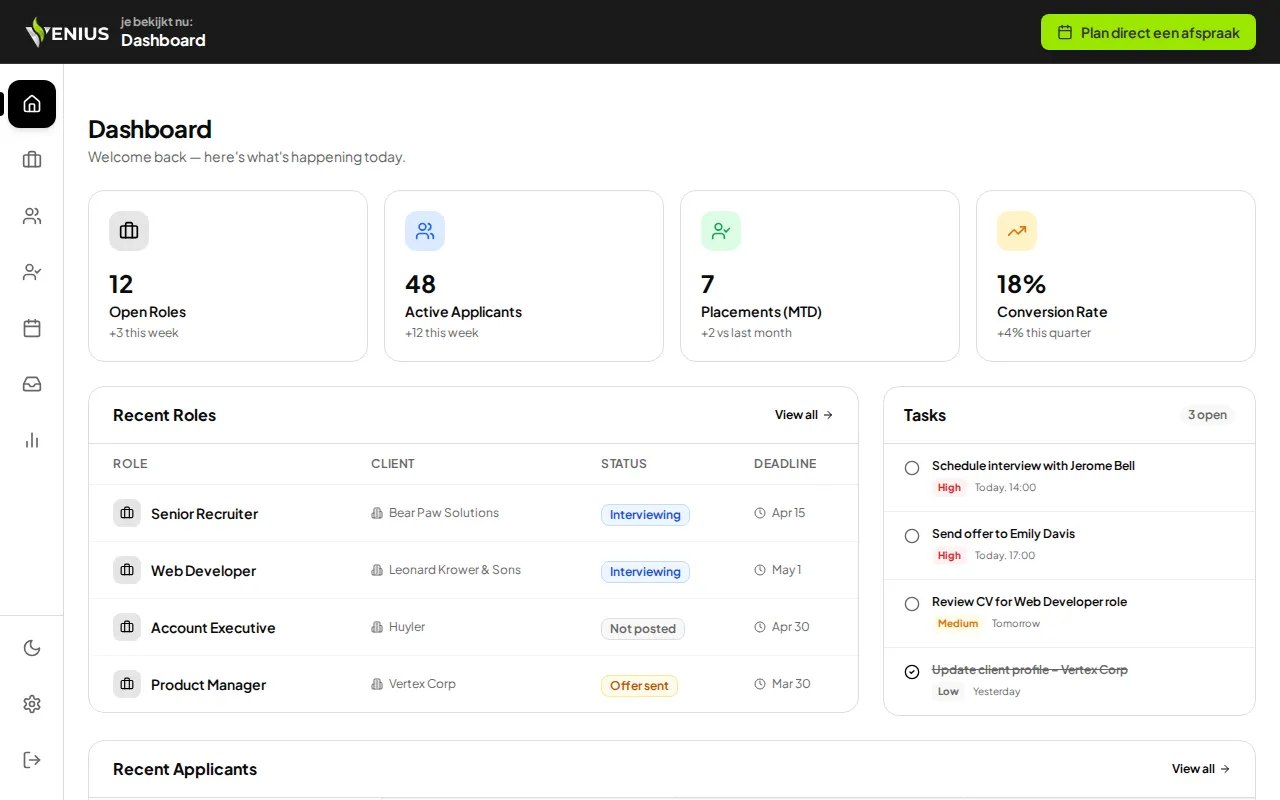Open the Calendar sidebar icon
This screenshot has width=1280, height=800.
32,328
